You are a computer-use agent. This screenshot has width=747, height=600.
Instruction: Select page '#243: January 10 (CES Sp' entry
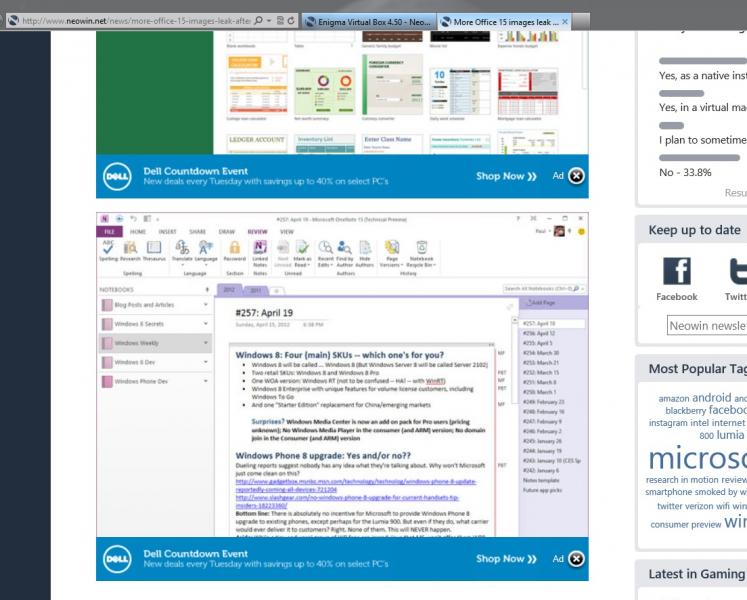click(x=551, y=460)
